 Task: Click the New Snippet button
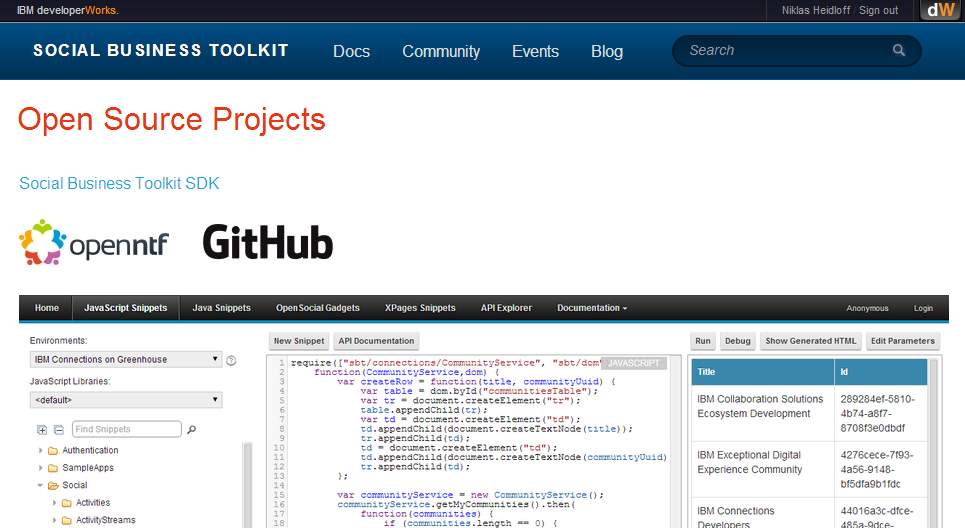click(x=299, y=341)
